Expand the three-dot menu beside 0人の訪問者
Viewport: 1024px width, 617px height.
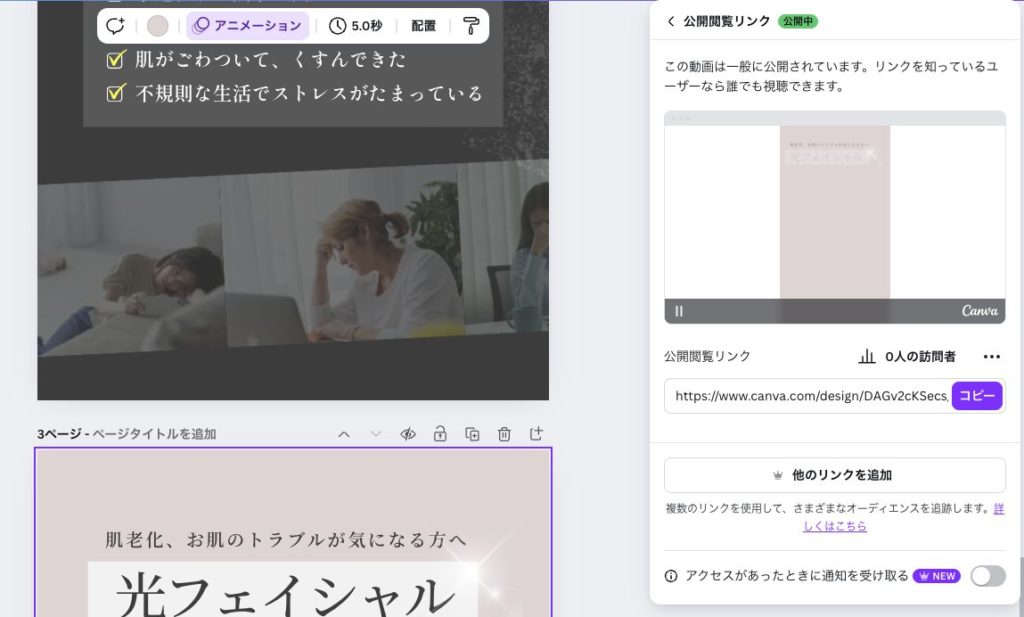[x=991, y=356]
